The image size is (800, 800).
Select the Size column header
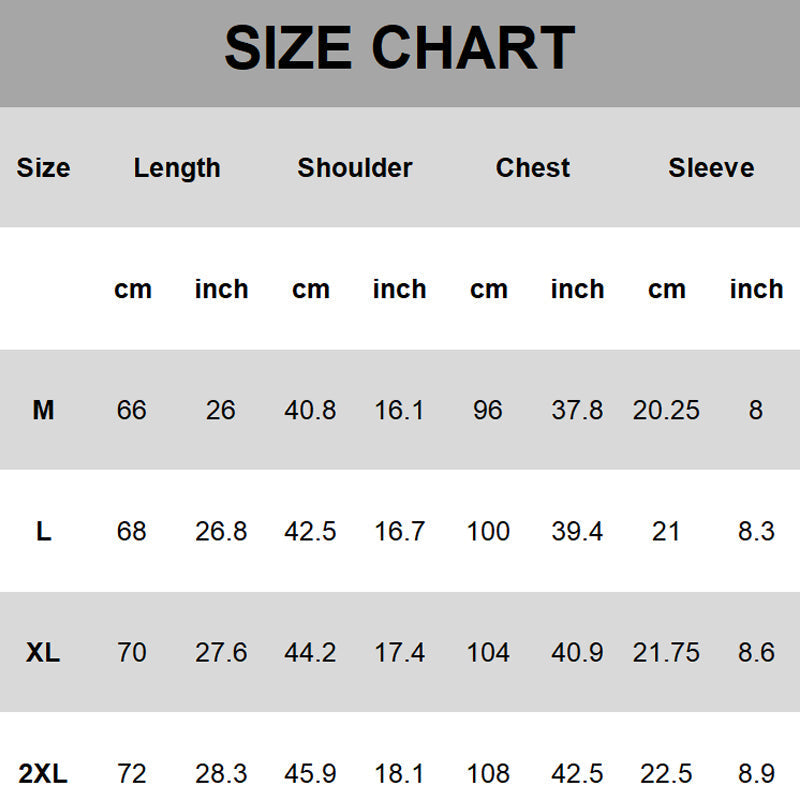[x=43, y=168]
